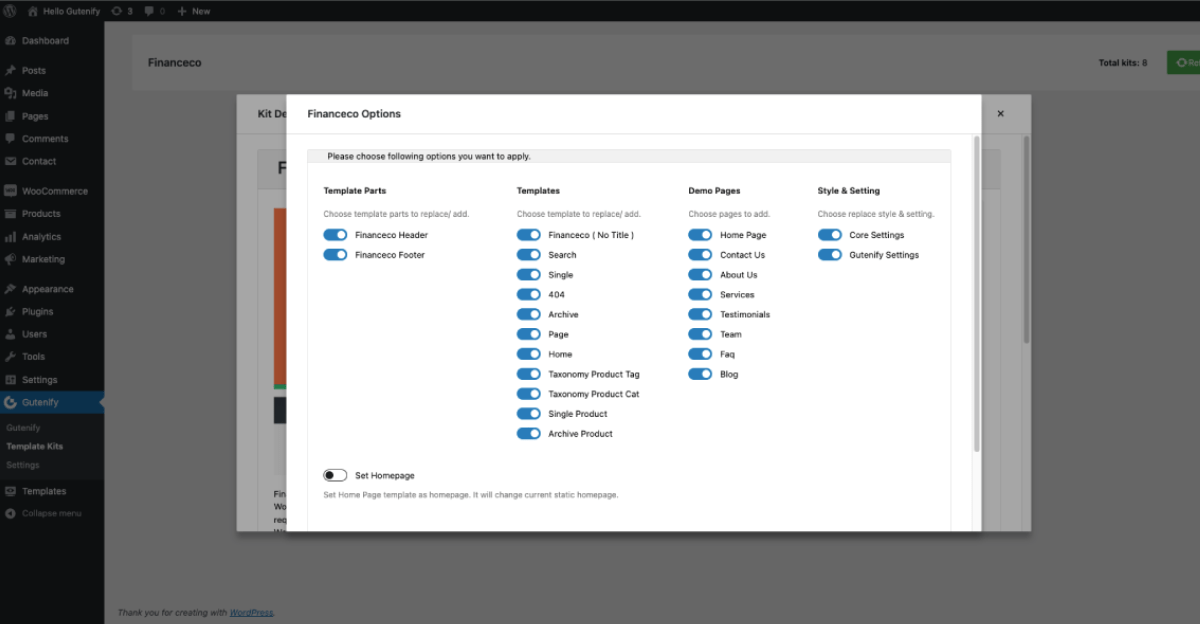Screen dimensions: 1200x624
Task: Click the New plus in admin bar
Action: (182, 11)
